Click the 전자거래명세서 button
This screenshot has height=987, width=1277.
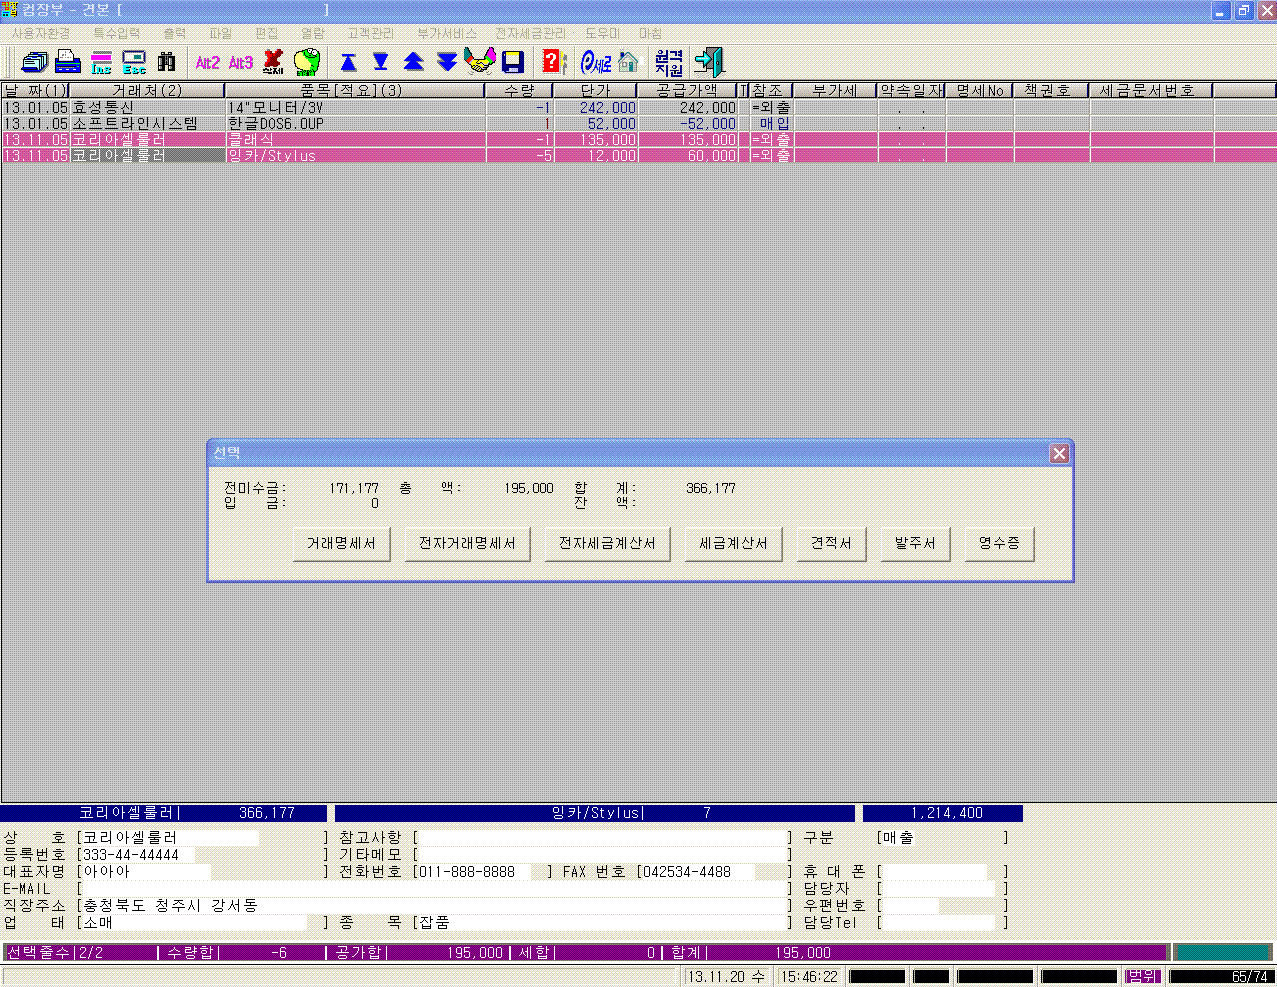467,543
